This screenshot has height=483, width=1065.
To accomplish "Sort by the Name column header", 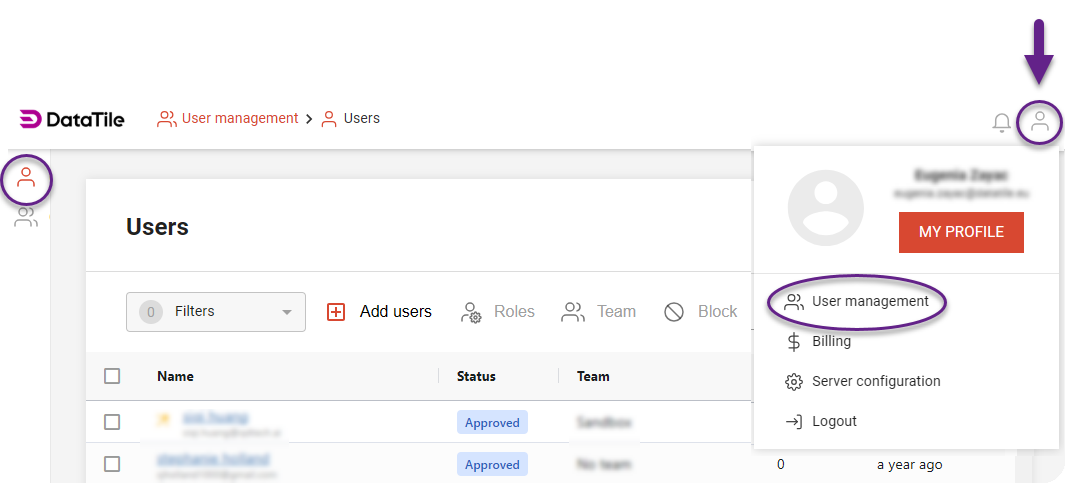I will coord(175,376).
